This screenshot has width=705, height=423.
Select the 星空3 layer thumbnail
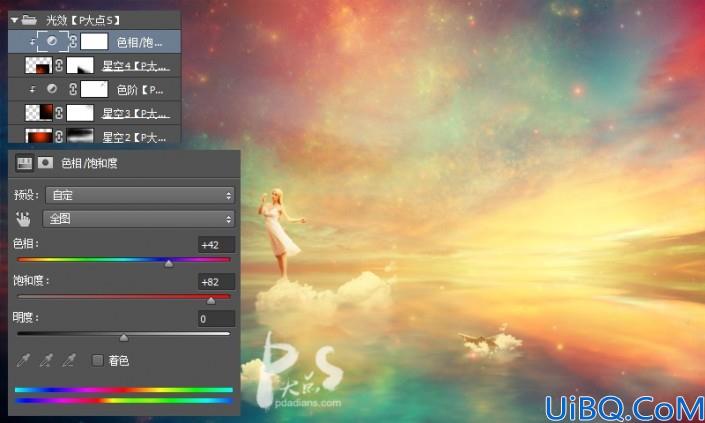tap(39, 113)
